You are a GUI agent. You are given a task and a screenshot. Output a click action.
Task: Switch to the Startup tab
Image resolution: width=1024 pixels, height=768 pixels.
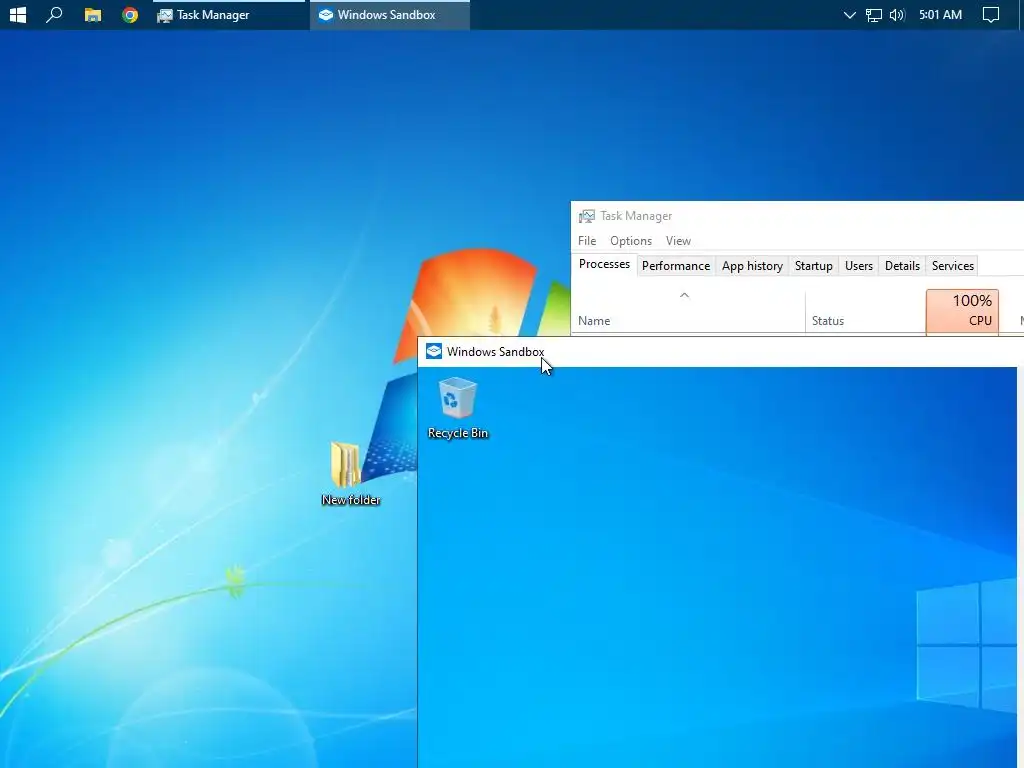click(x=813, y=266)
